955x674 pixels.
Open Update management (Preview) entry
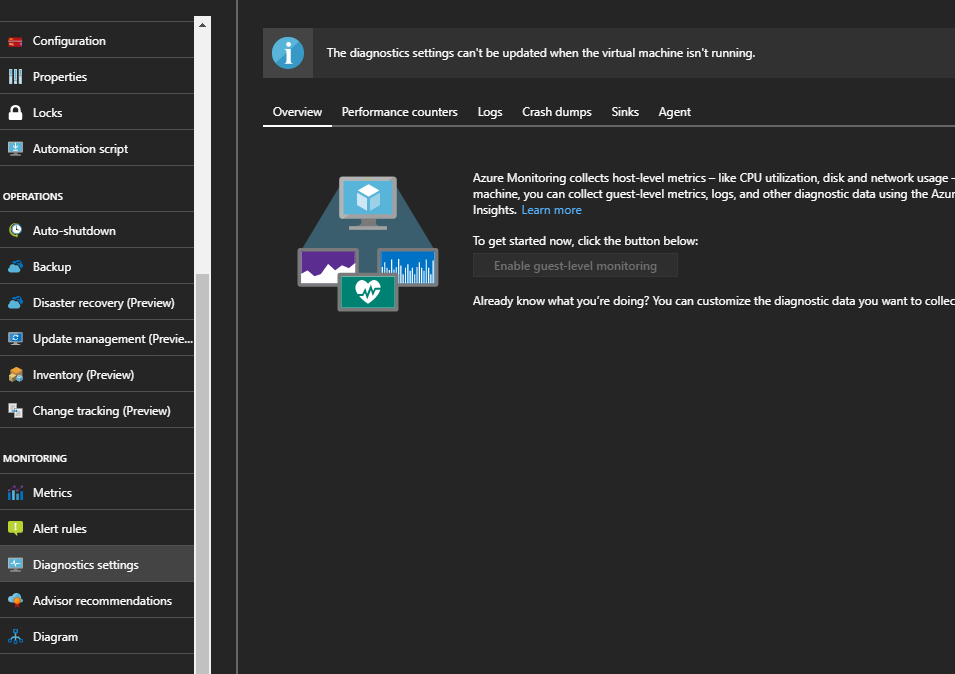97,338
